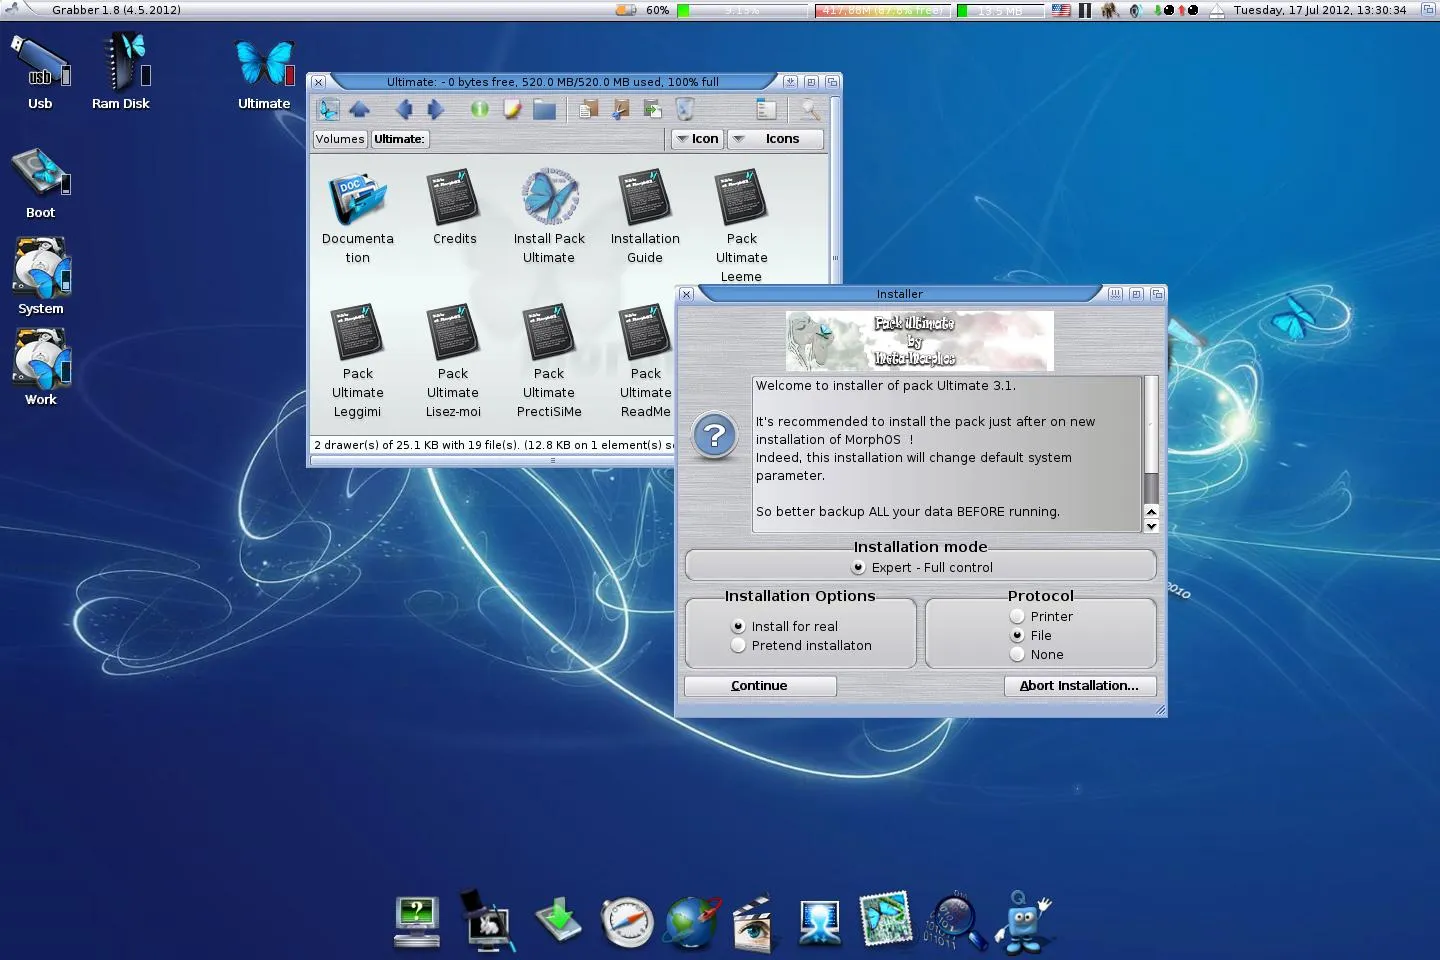Set Protocol to Printer
The width and height of the screenshot is (1440, 960).
pyautogui.click(x=1016, y=616)
